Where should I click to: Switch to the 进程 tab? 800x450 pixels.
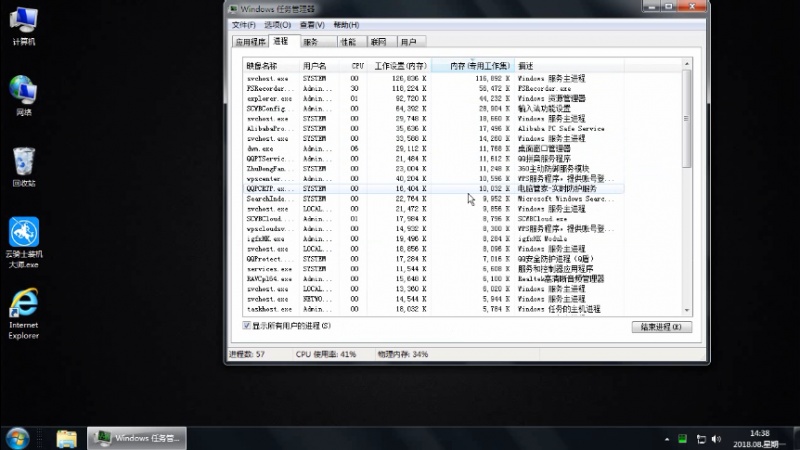click(x=283, y=41)
